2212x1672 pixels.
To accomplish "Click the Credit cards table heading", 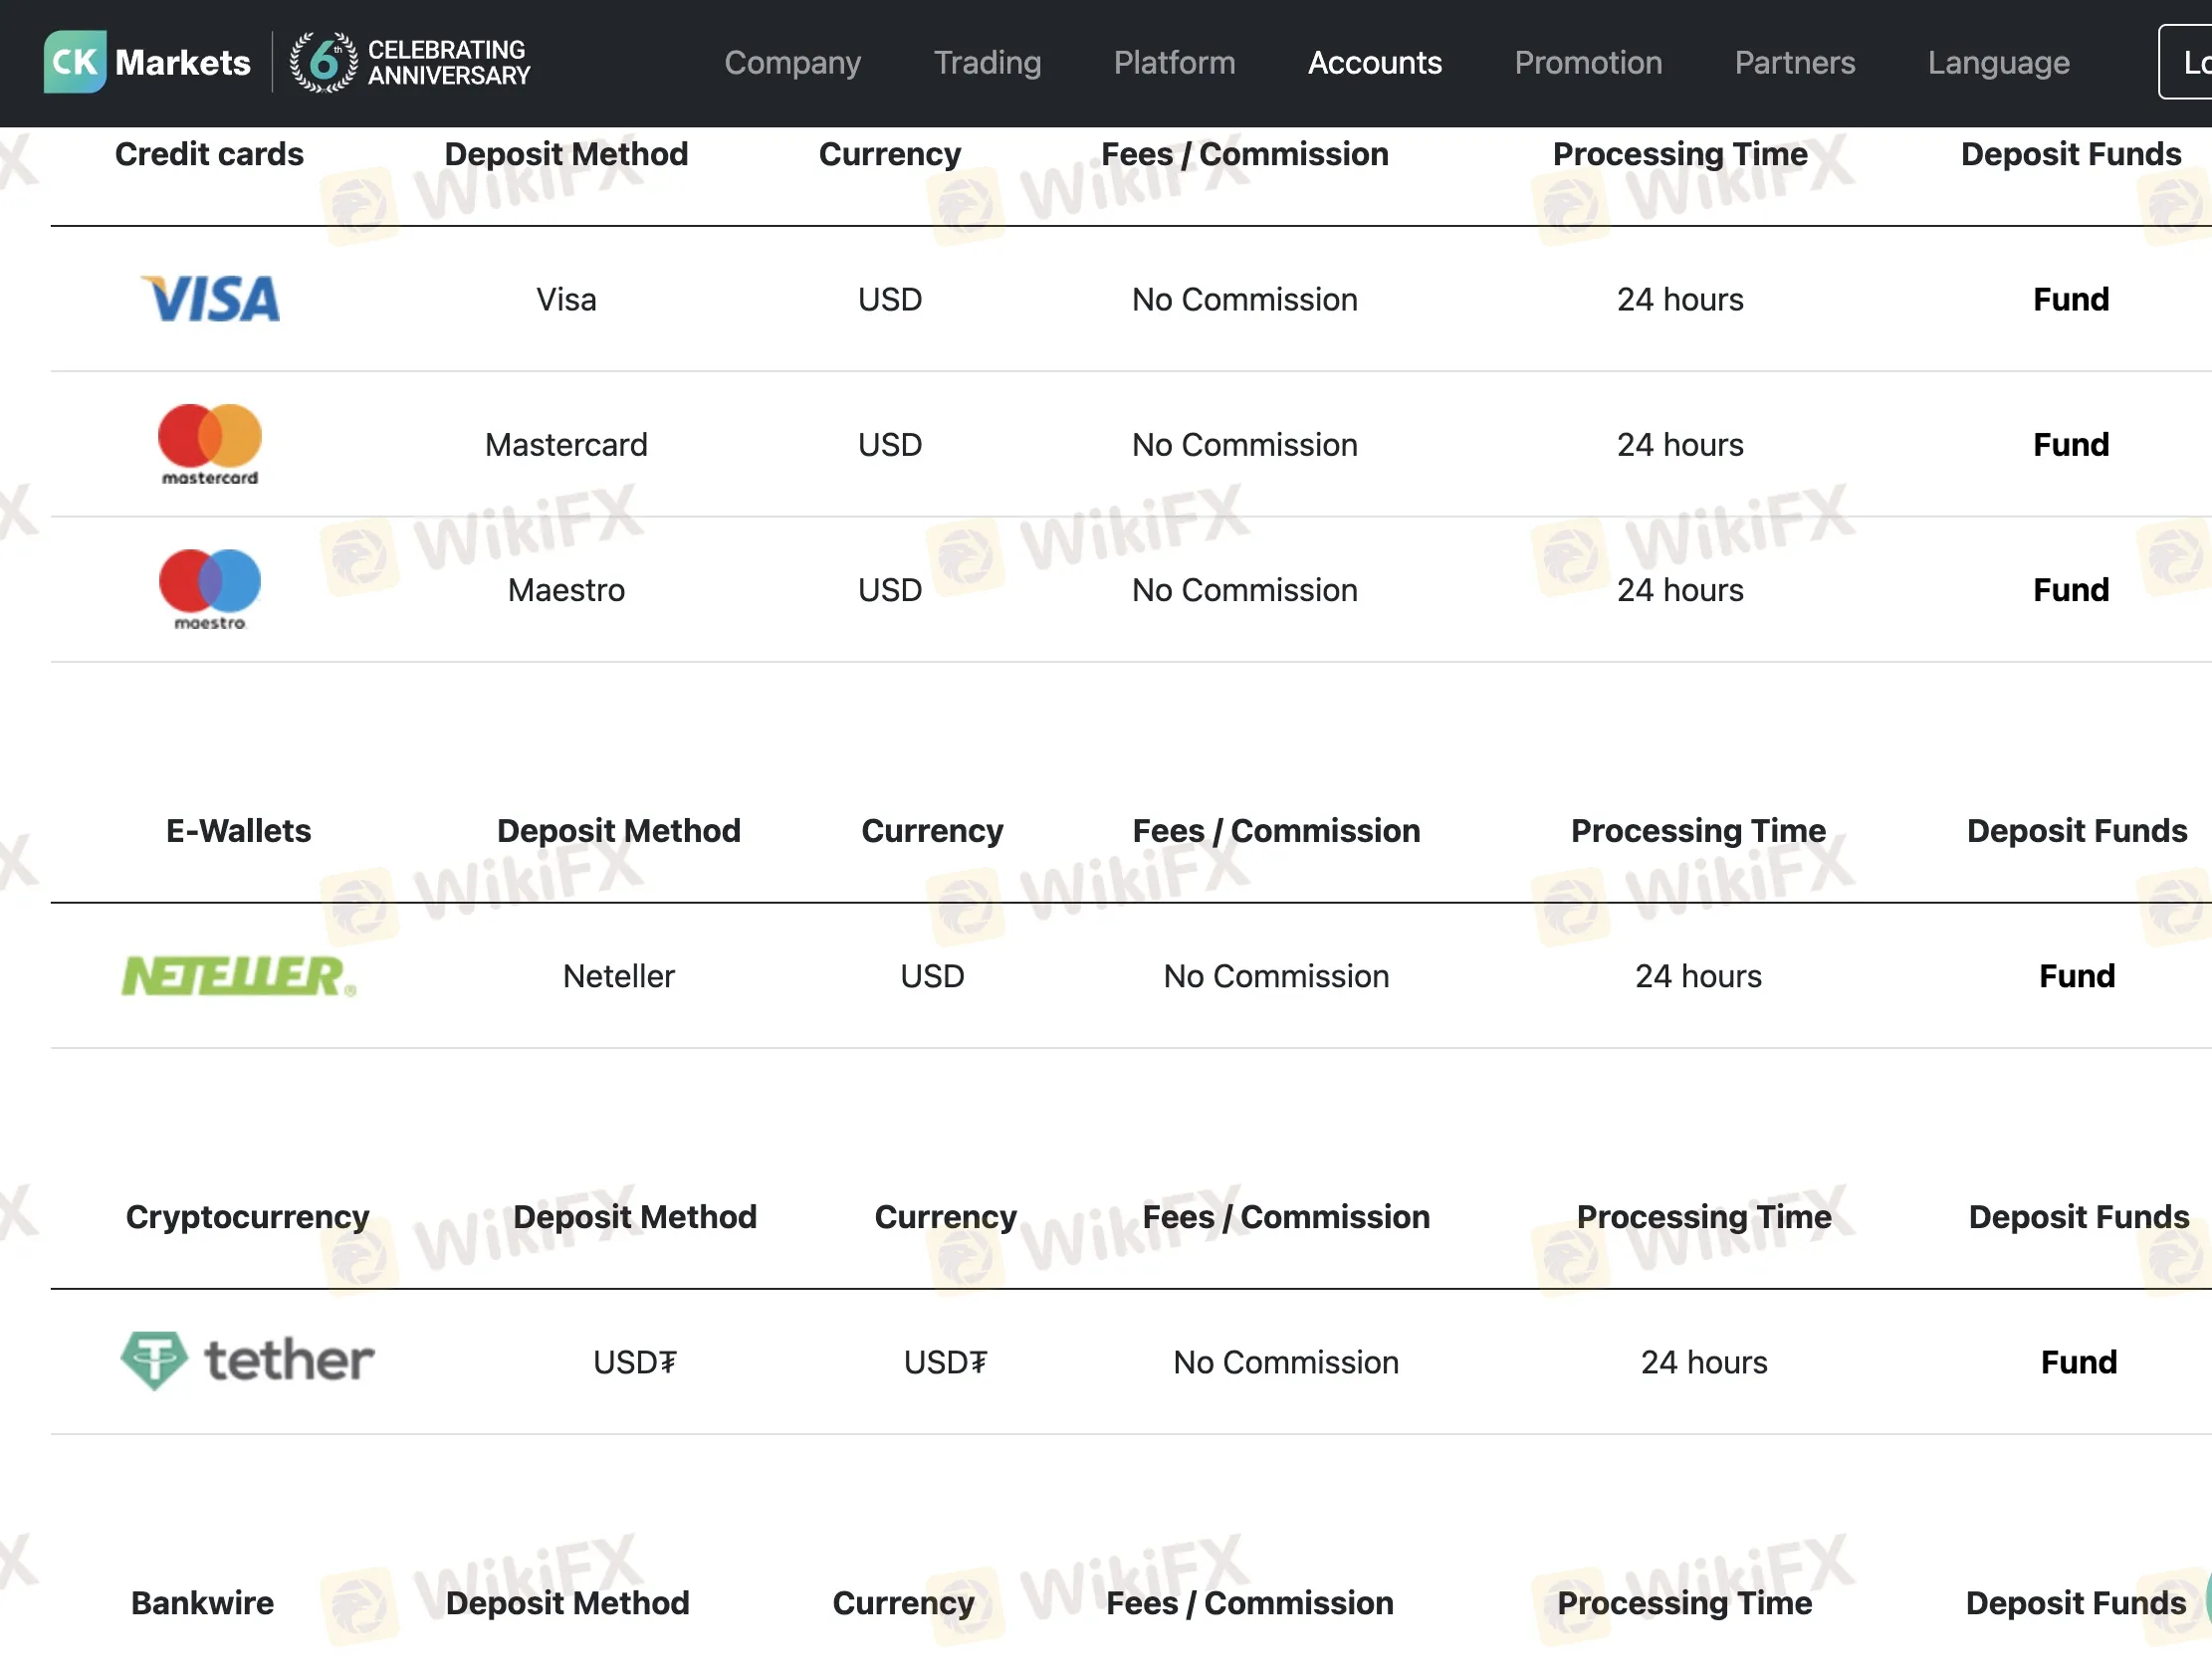I will pyautogui.click(x=209, y=154).
